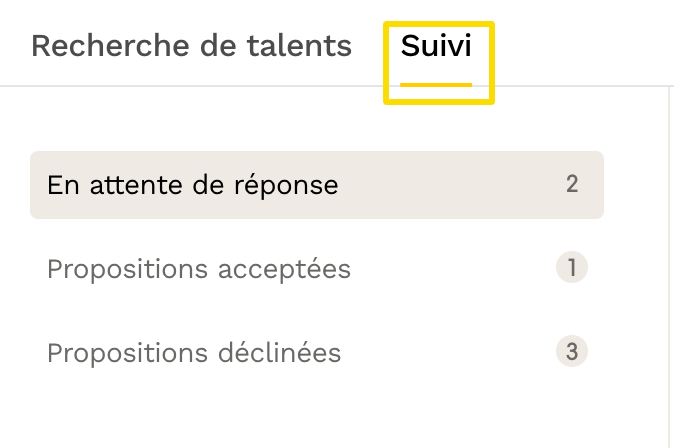The width and height of the screenshot is (674, 448).
Task: Click the Propositions déclinées label text
Action: 194,353
